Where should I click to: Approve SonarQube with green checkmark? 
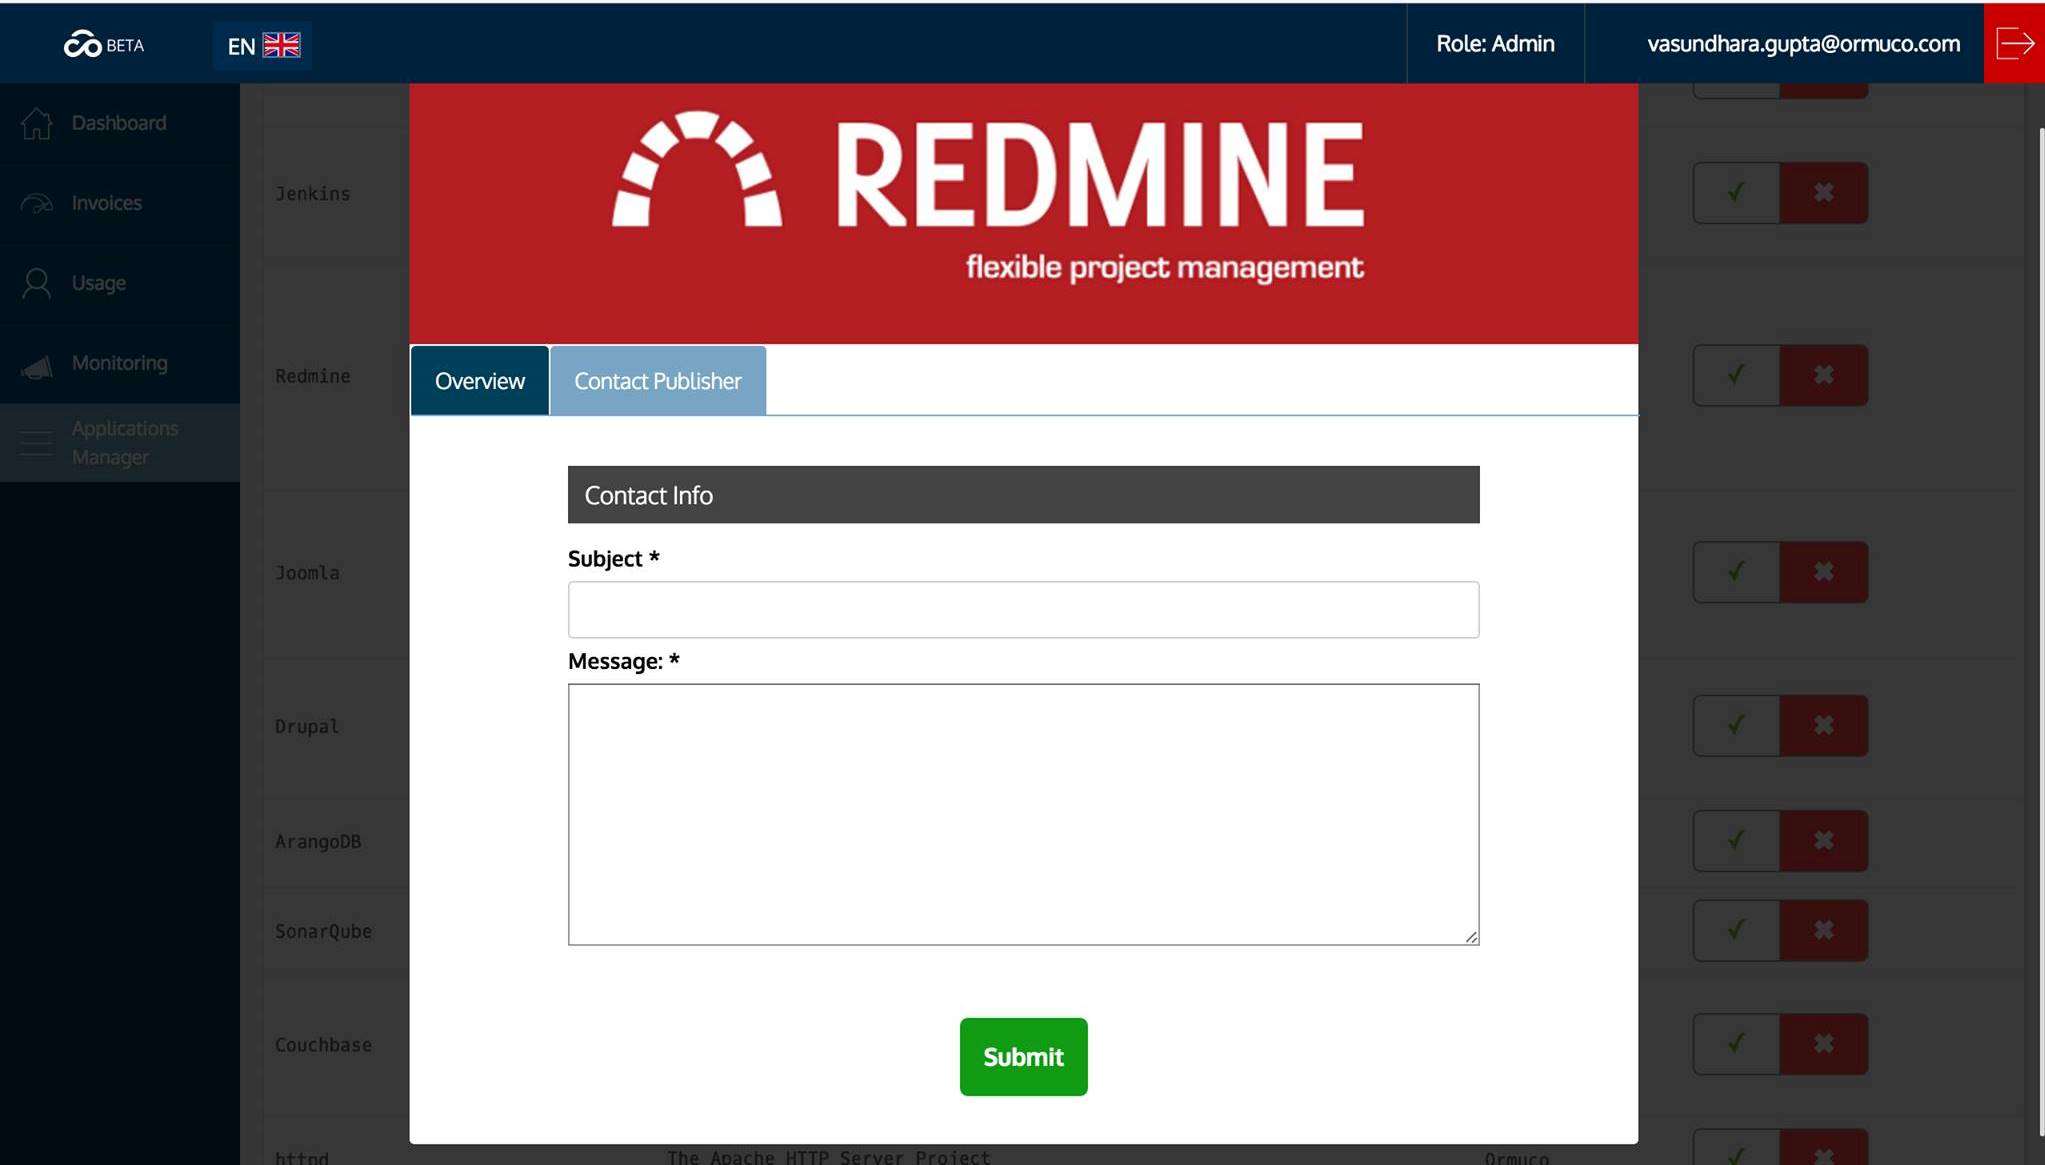pos(1736,930)
